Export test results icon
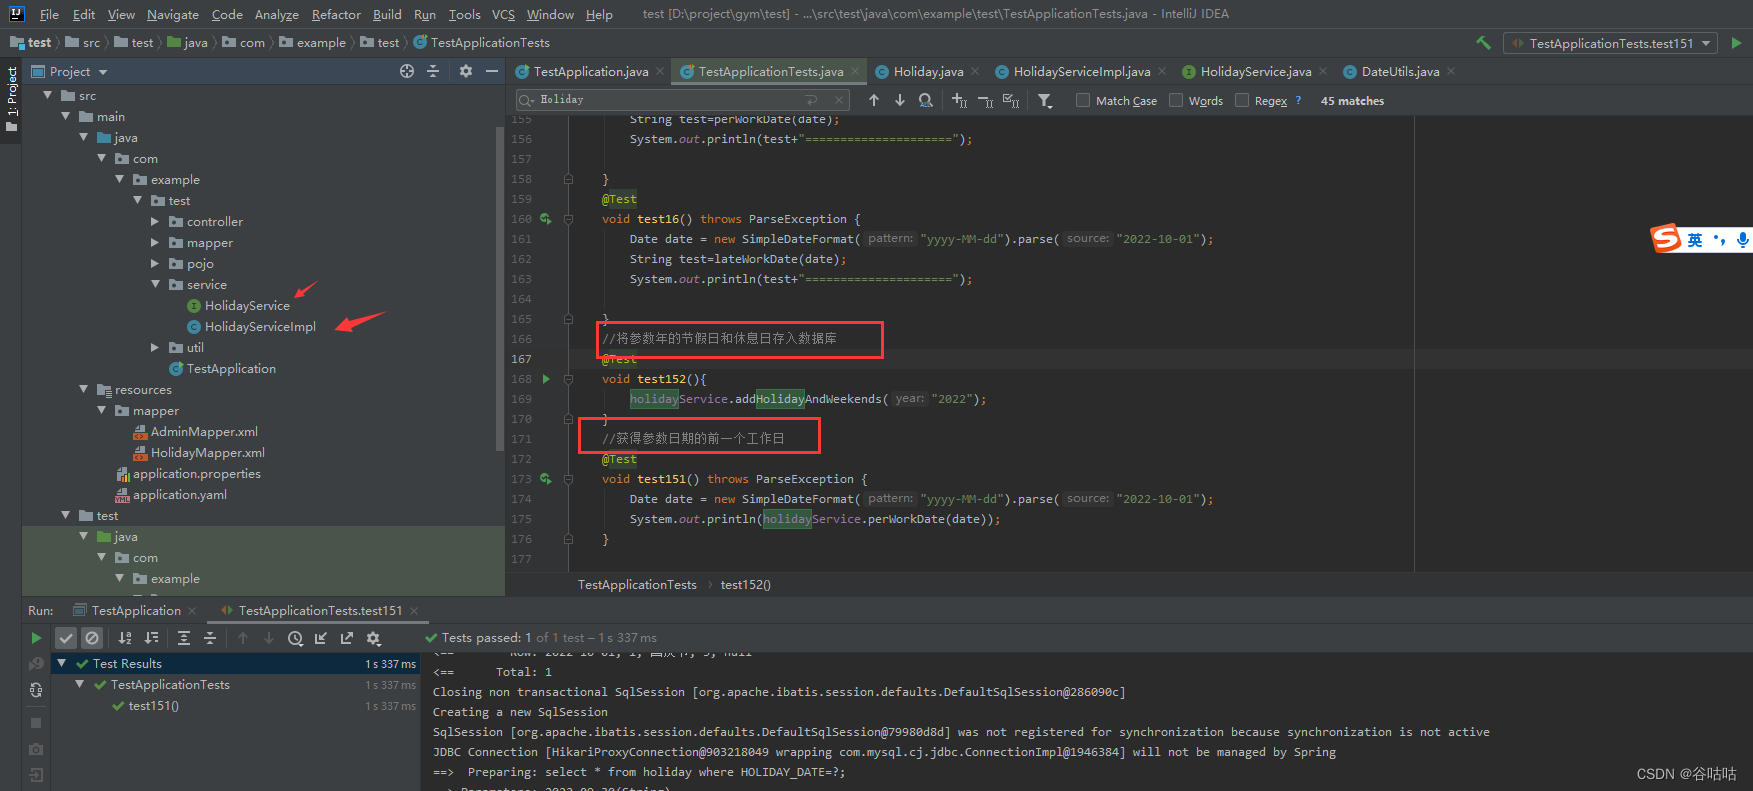The height and width of the screenshot is (791, 1753). tap(347, 638)
